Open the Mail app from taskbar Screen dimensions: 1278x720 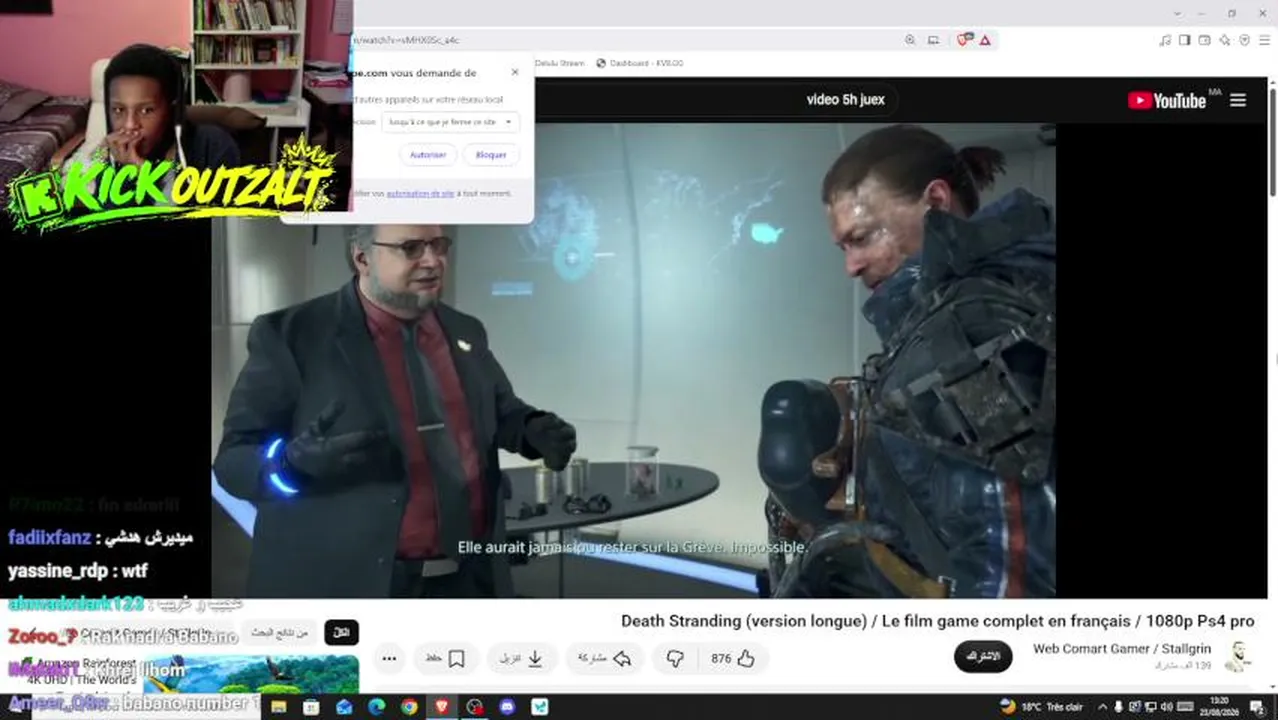pyautogui.click(x=344, y=707)
